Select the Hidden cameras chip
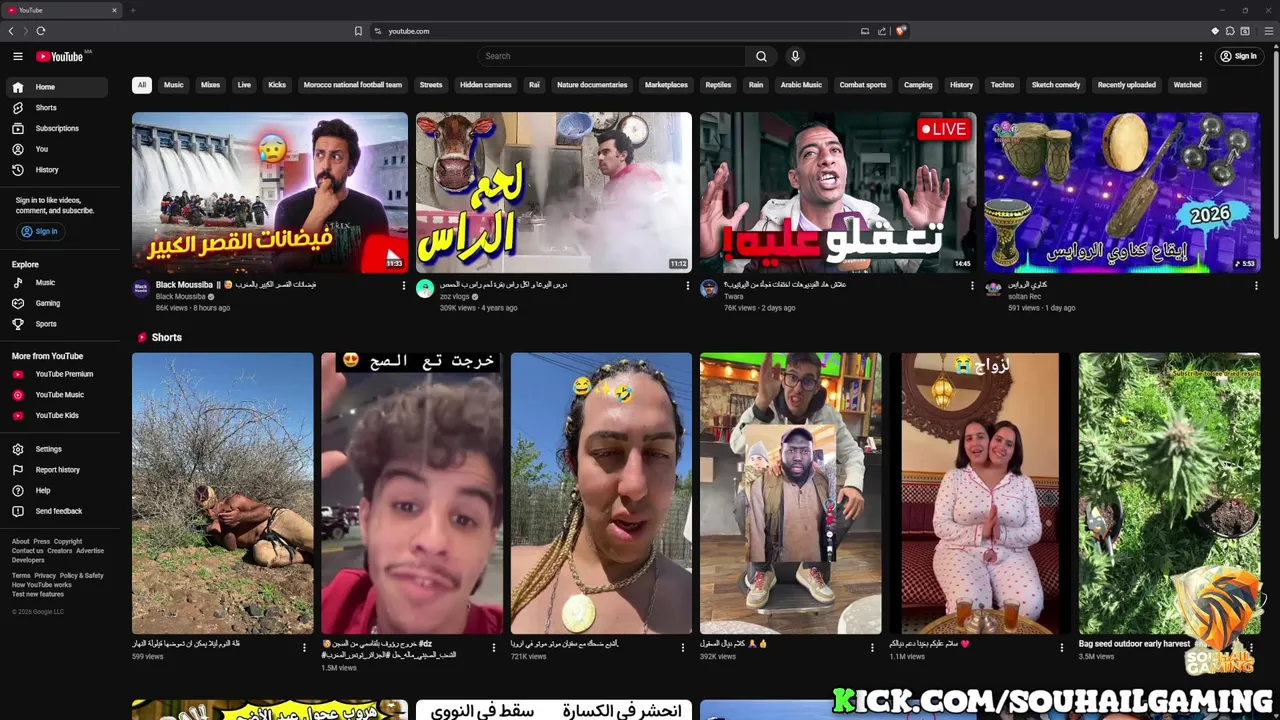1280x720 pixels. click(x=486, y=85)
